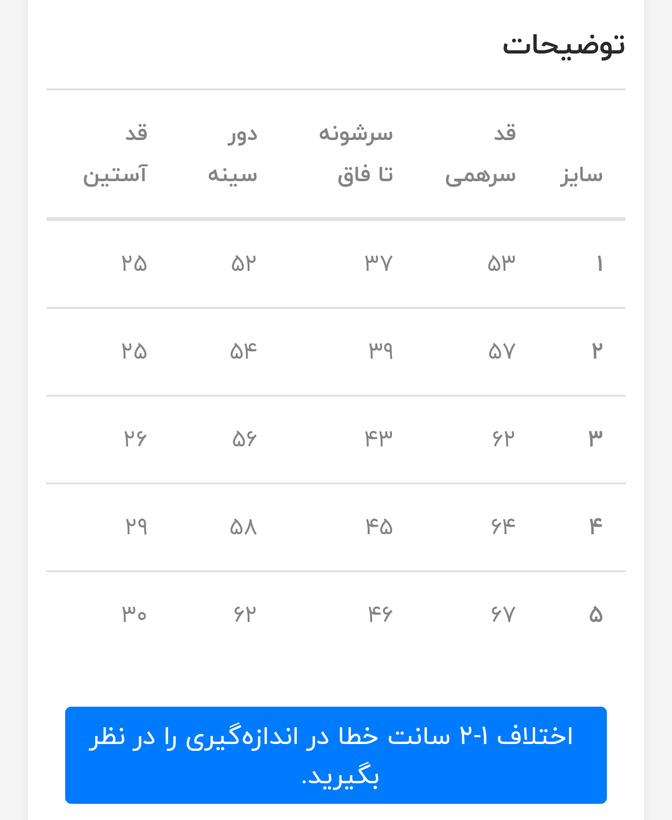Select size ۳ in the سایز column

[596, 438]
